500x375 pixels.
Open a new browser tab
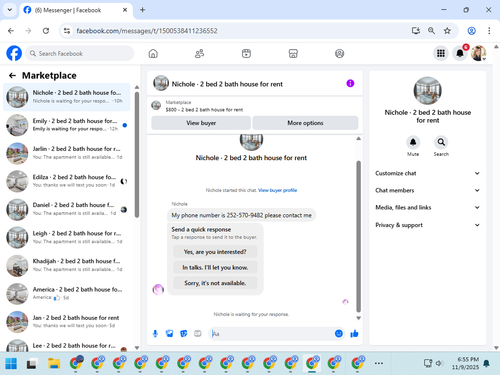pyautogui.click(x=142, y=10)
